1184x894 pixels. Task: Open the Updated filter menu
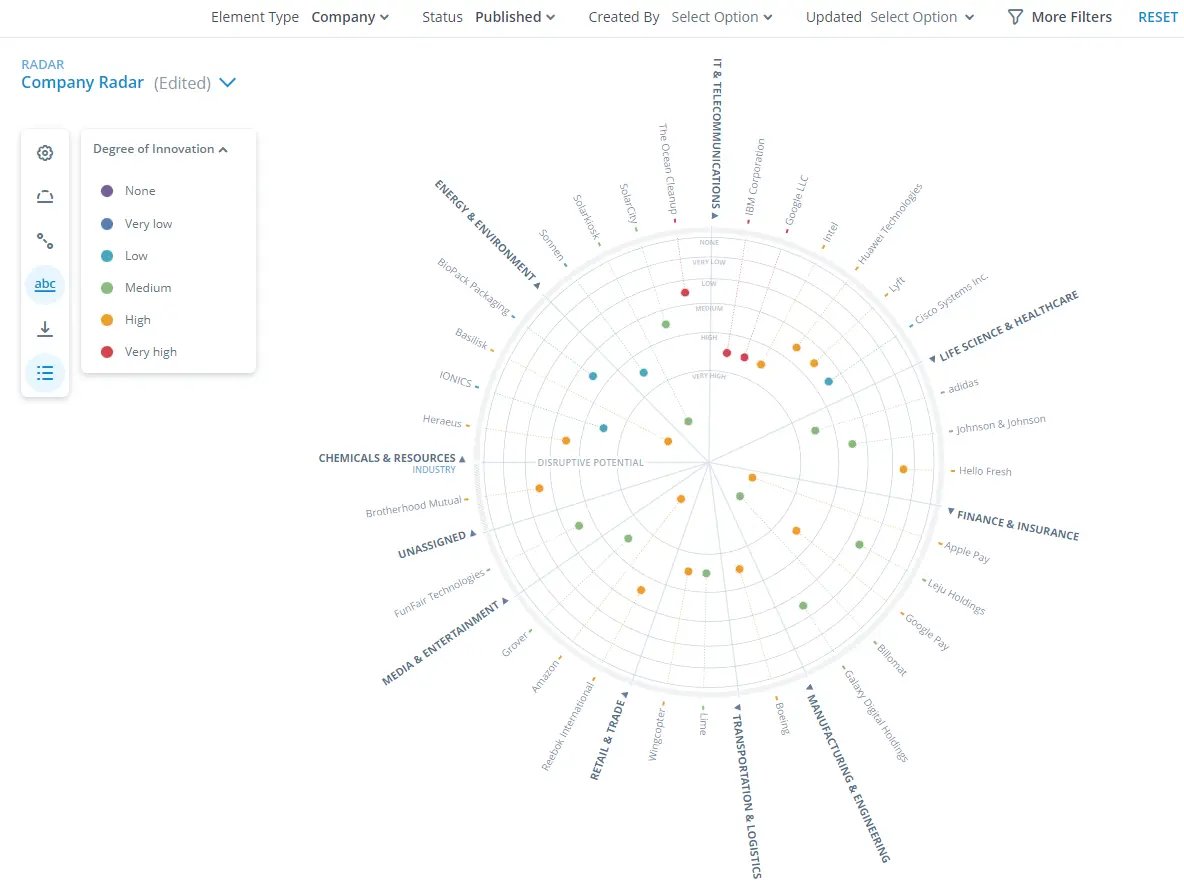tap(920, 17)
